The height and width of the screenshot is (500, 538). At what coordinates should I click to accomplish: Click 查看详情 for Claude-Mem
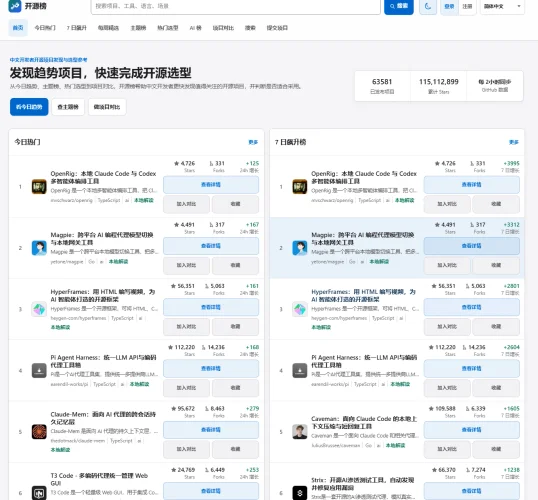211,430
